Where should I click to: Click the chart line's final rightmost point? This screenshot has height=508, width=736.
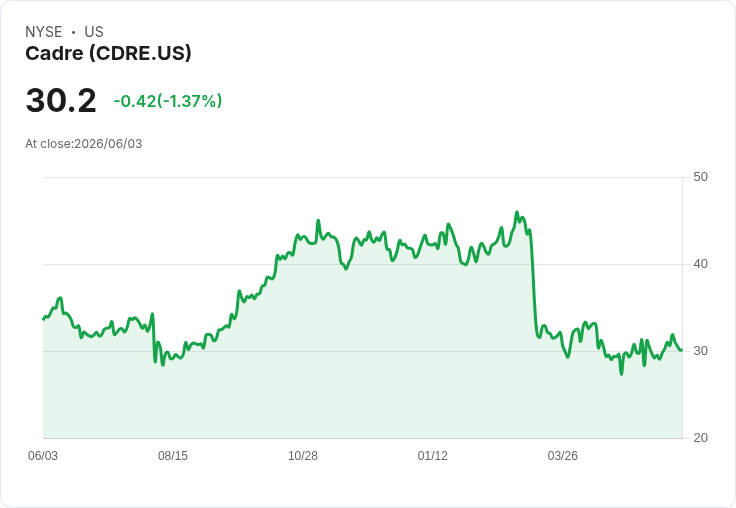(x=681, y=350)
